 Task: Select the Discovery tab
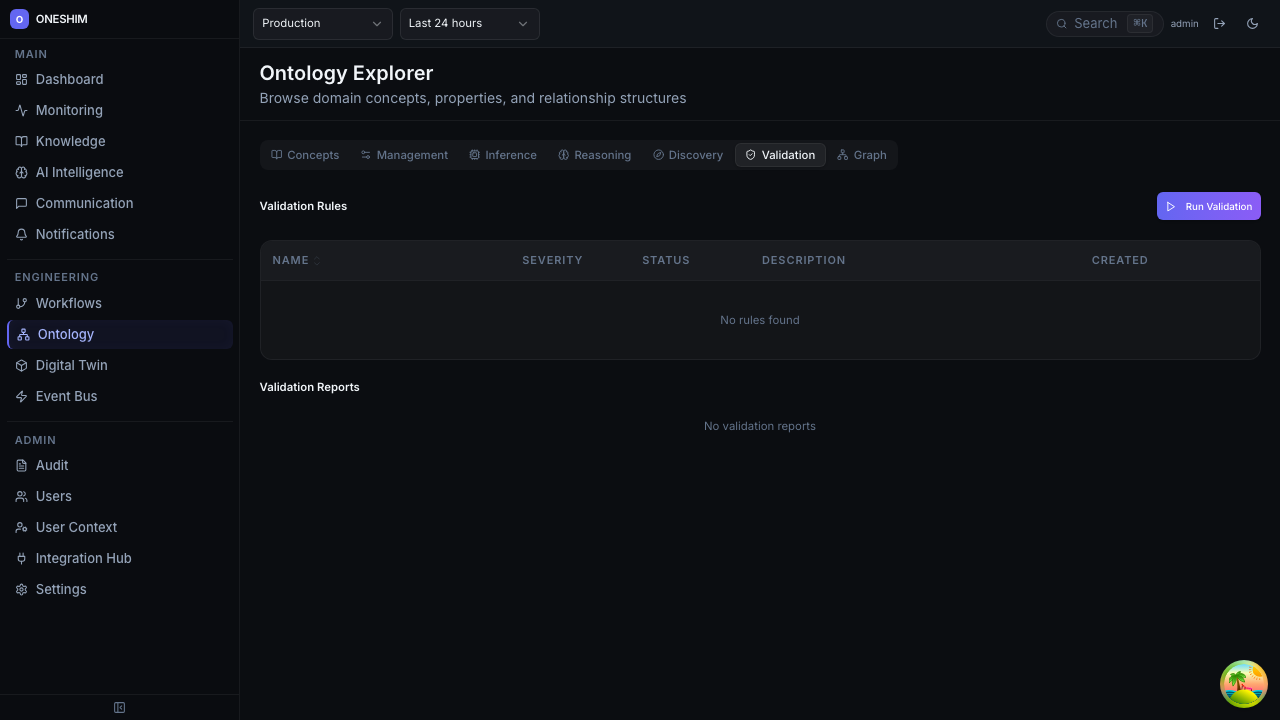(x=687, y=155)
